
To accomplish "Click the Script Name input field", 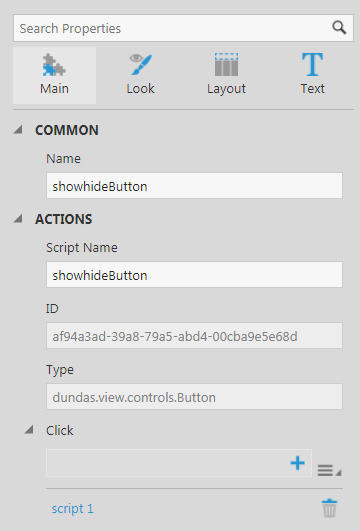I will click(x=194, y=275).
